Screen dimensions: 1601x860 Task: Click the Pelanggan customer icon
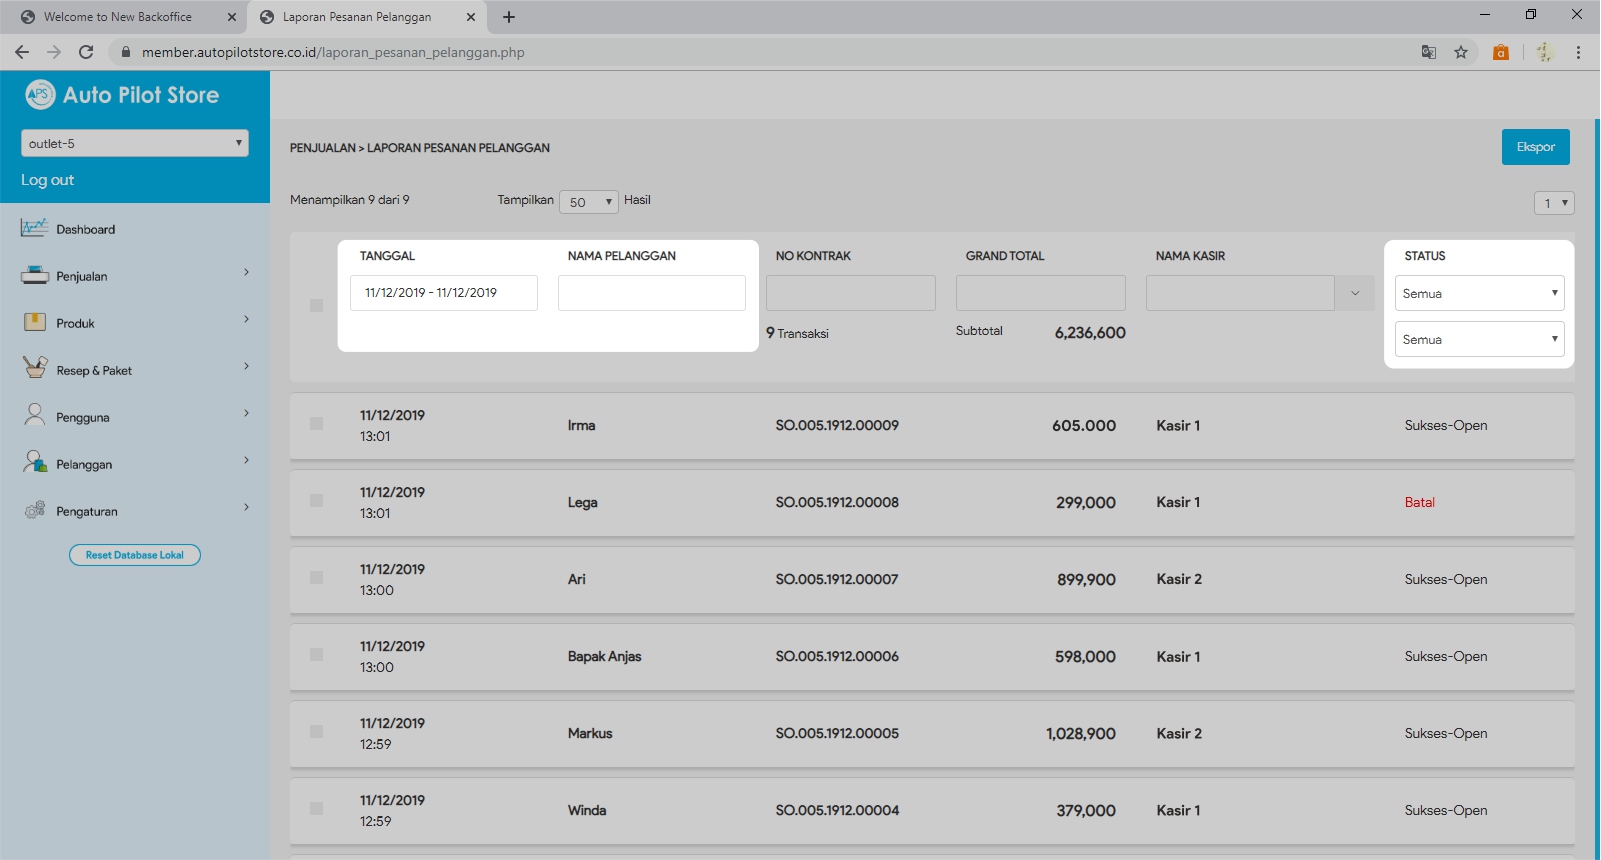[34, 462]
